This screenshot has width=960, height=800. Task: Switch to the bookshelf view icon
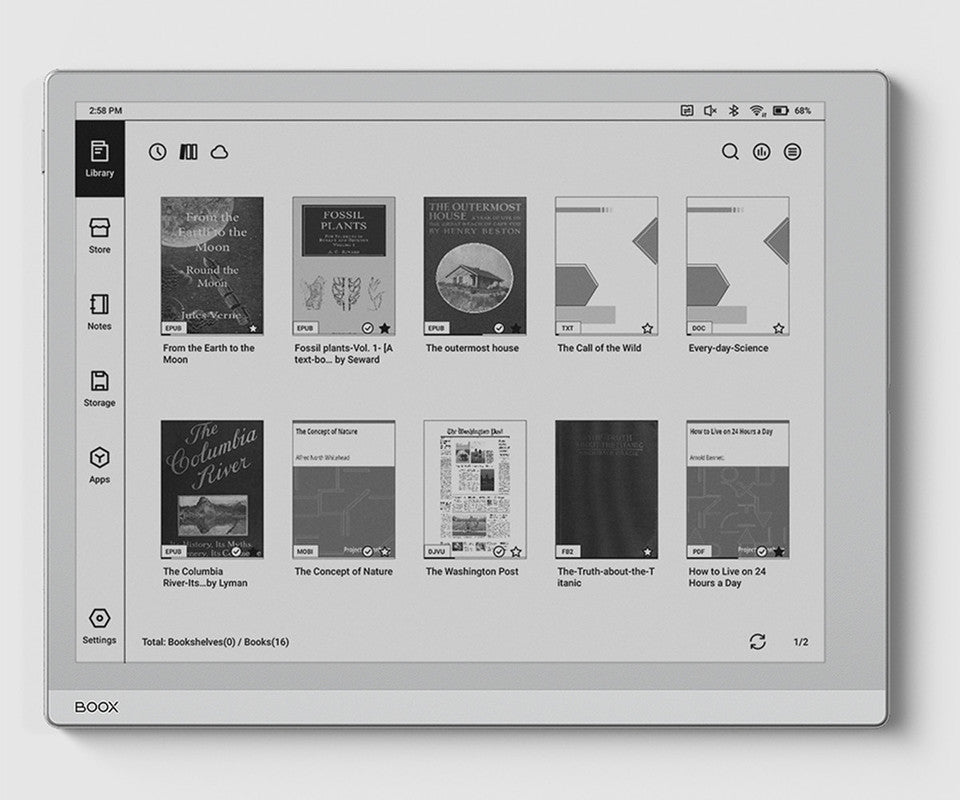point(188,152)
